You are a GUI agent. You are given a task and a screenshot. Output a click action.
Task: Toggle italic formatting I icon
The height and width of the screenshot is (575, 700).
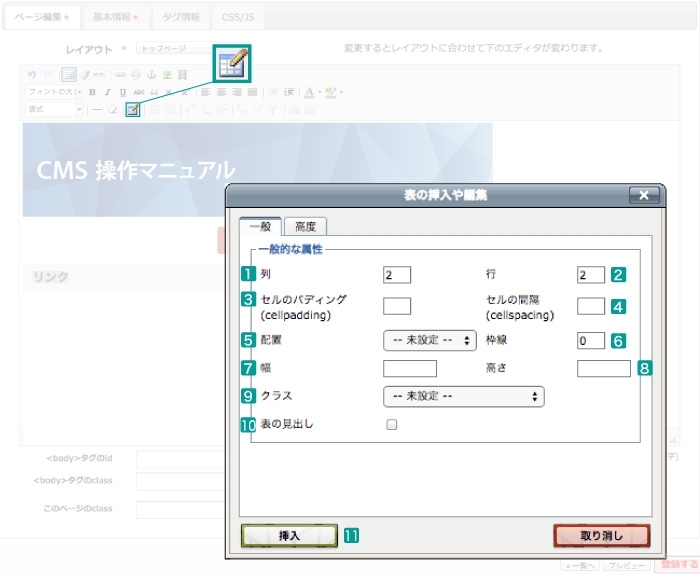tap(108, 92)
